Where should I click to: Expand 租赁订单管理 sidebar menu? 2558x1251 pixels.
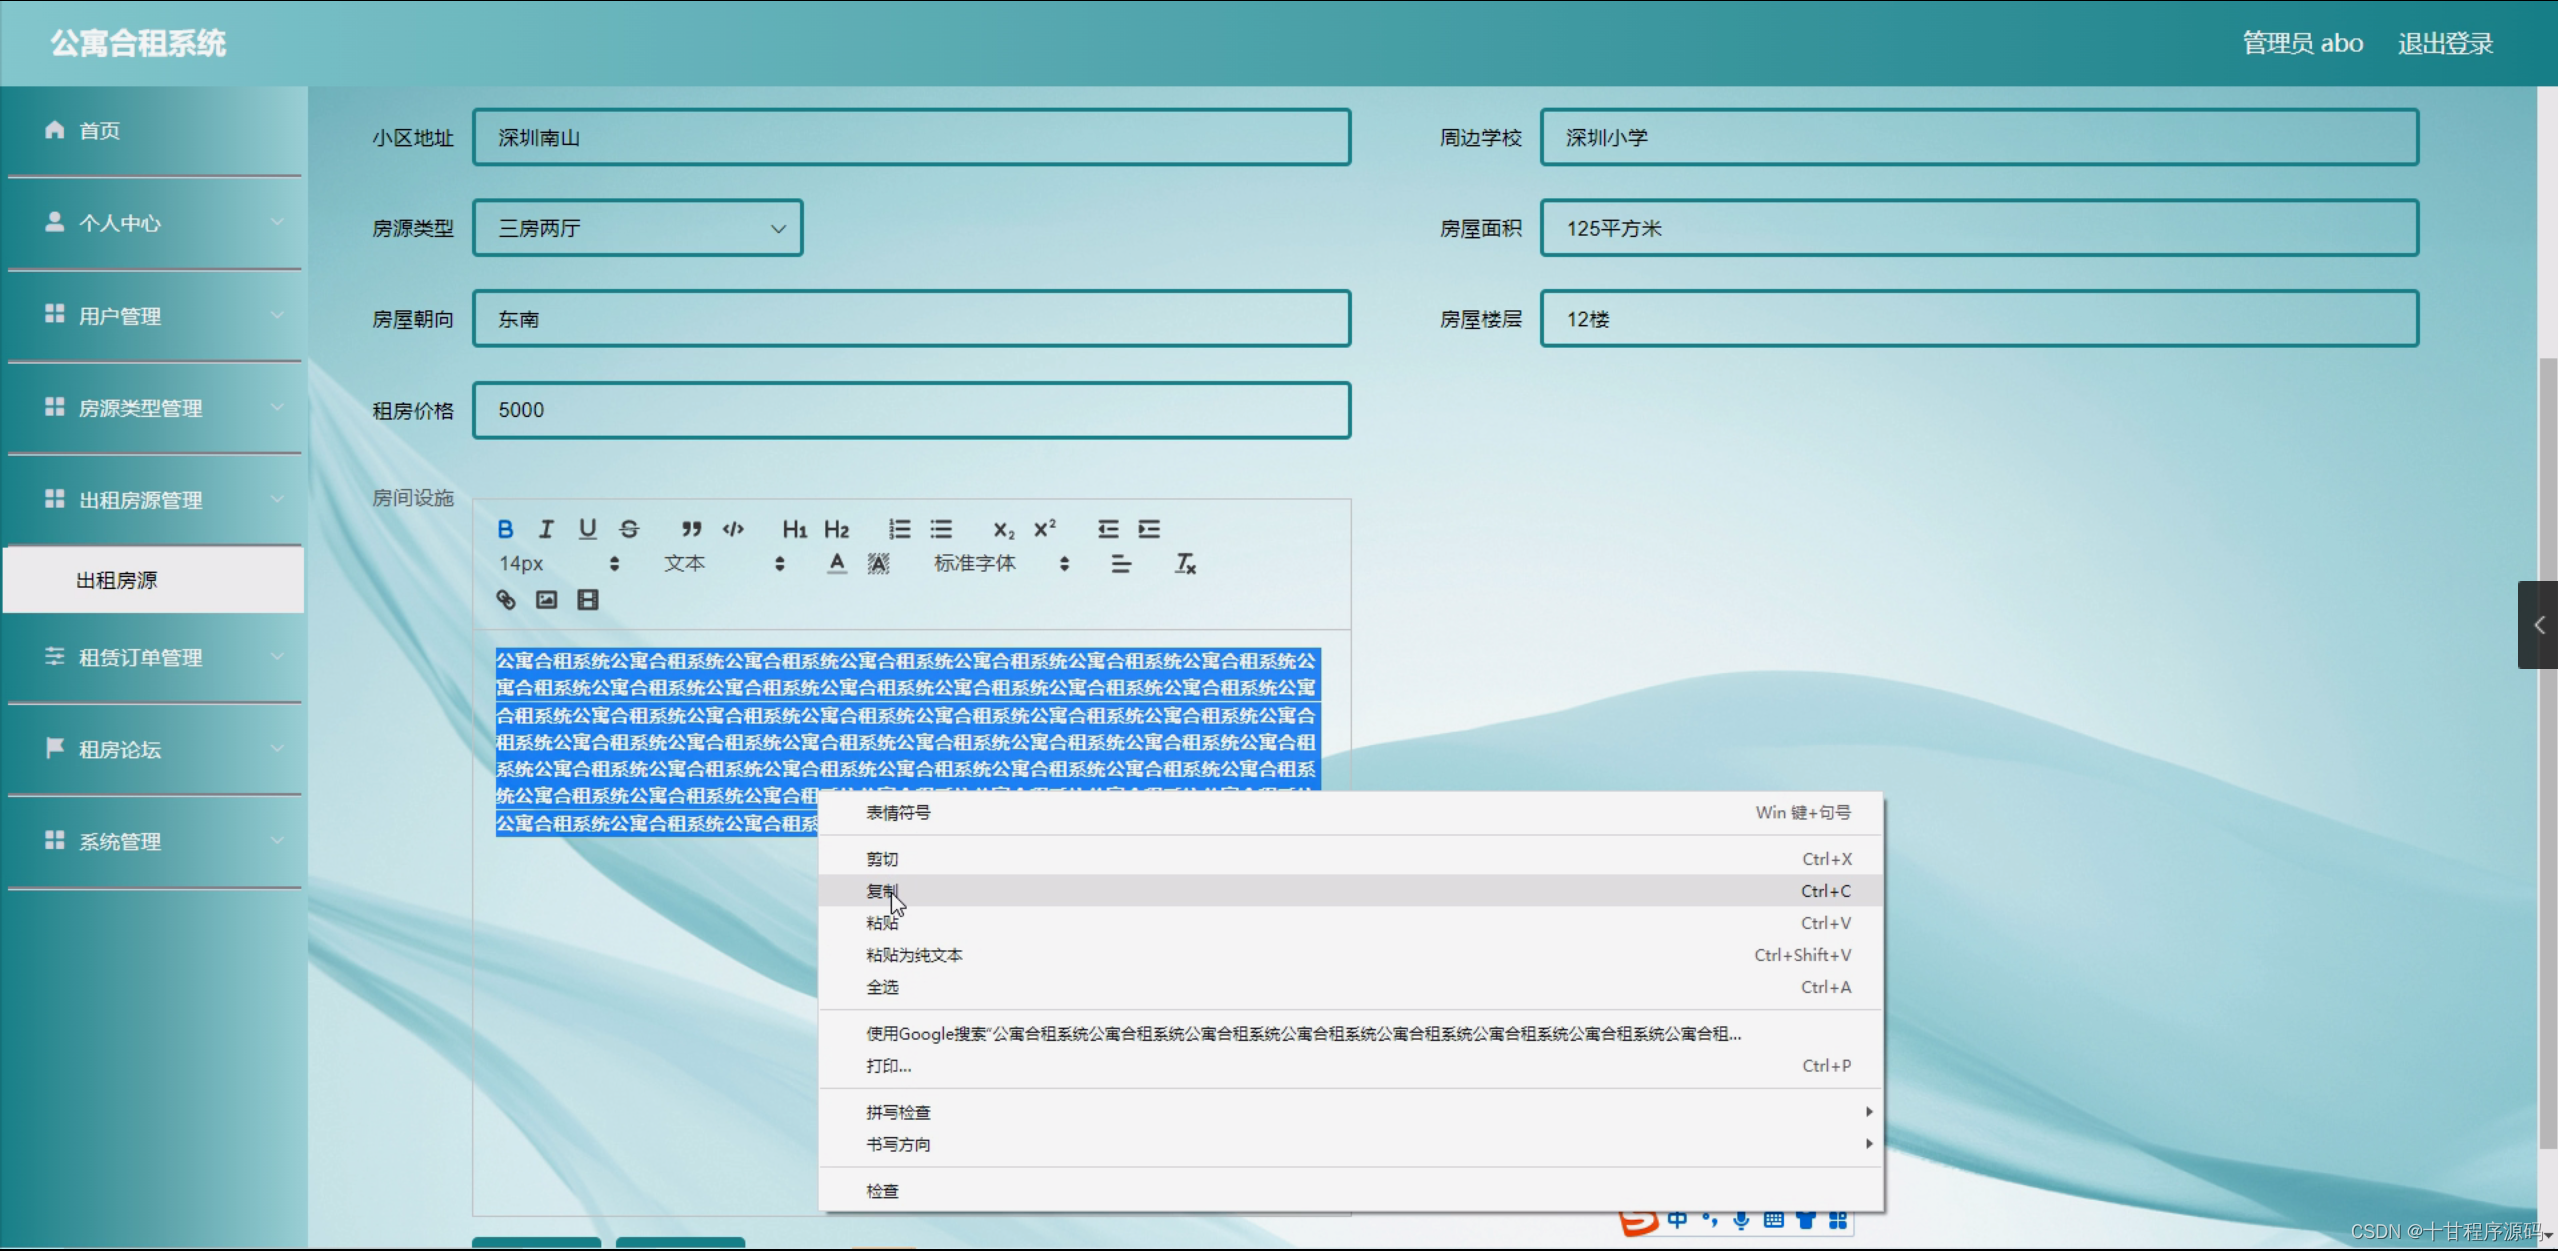(x=154, y=657)
